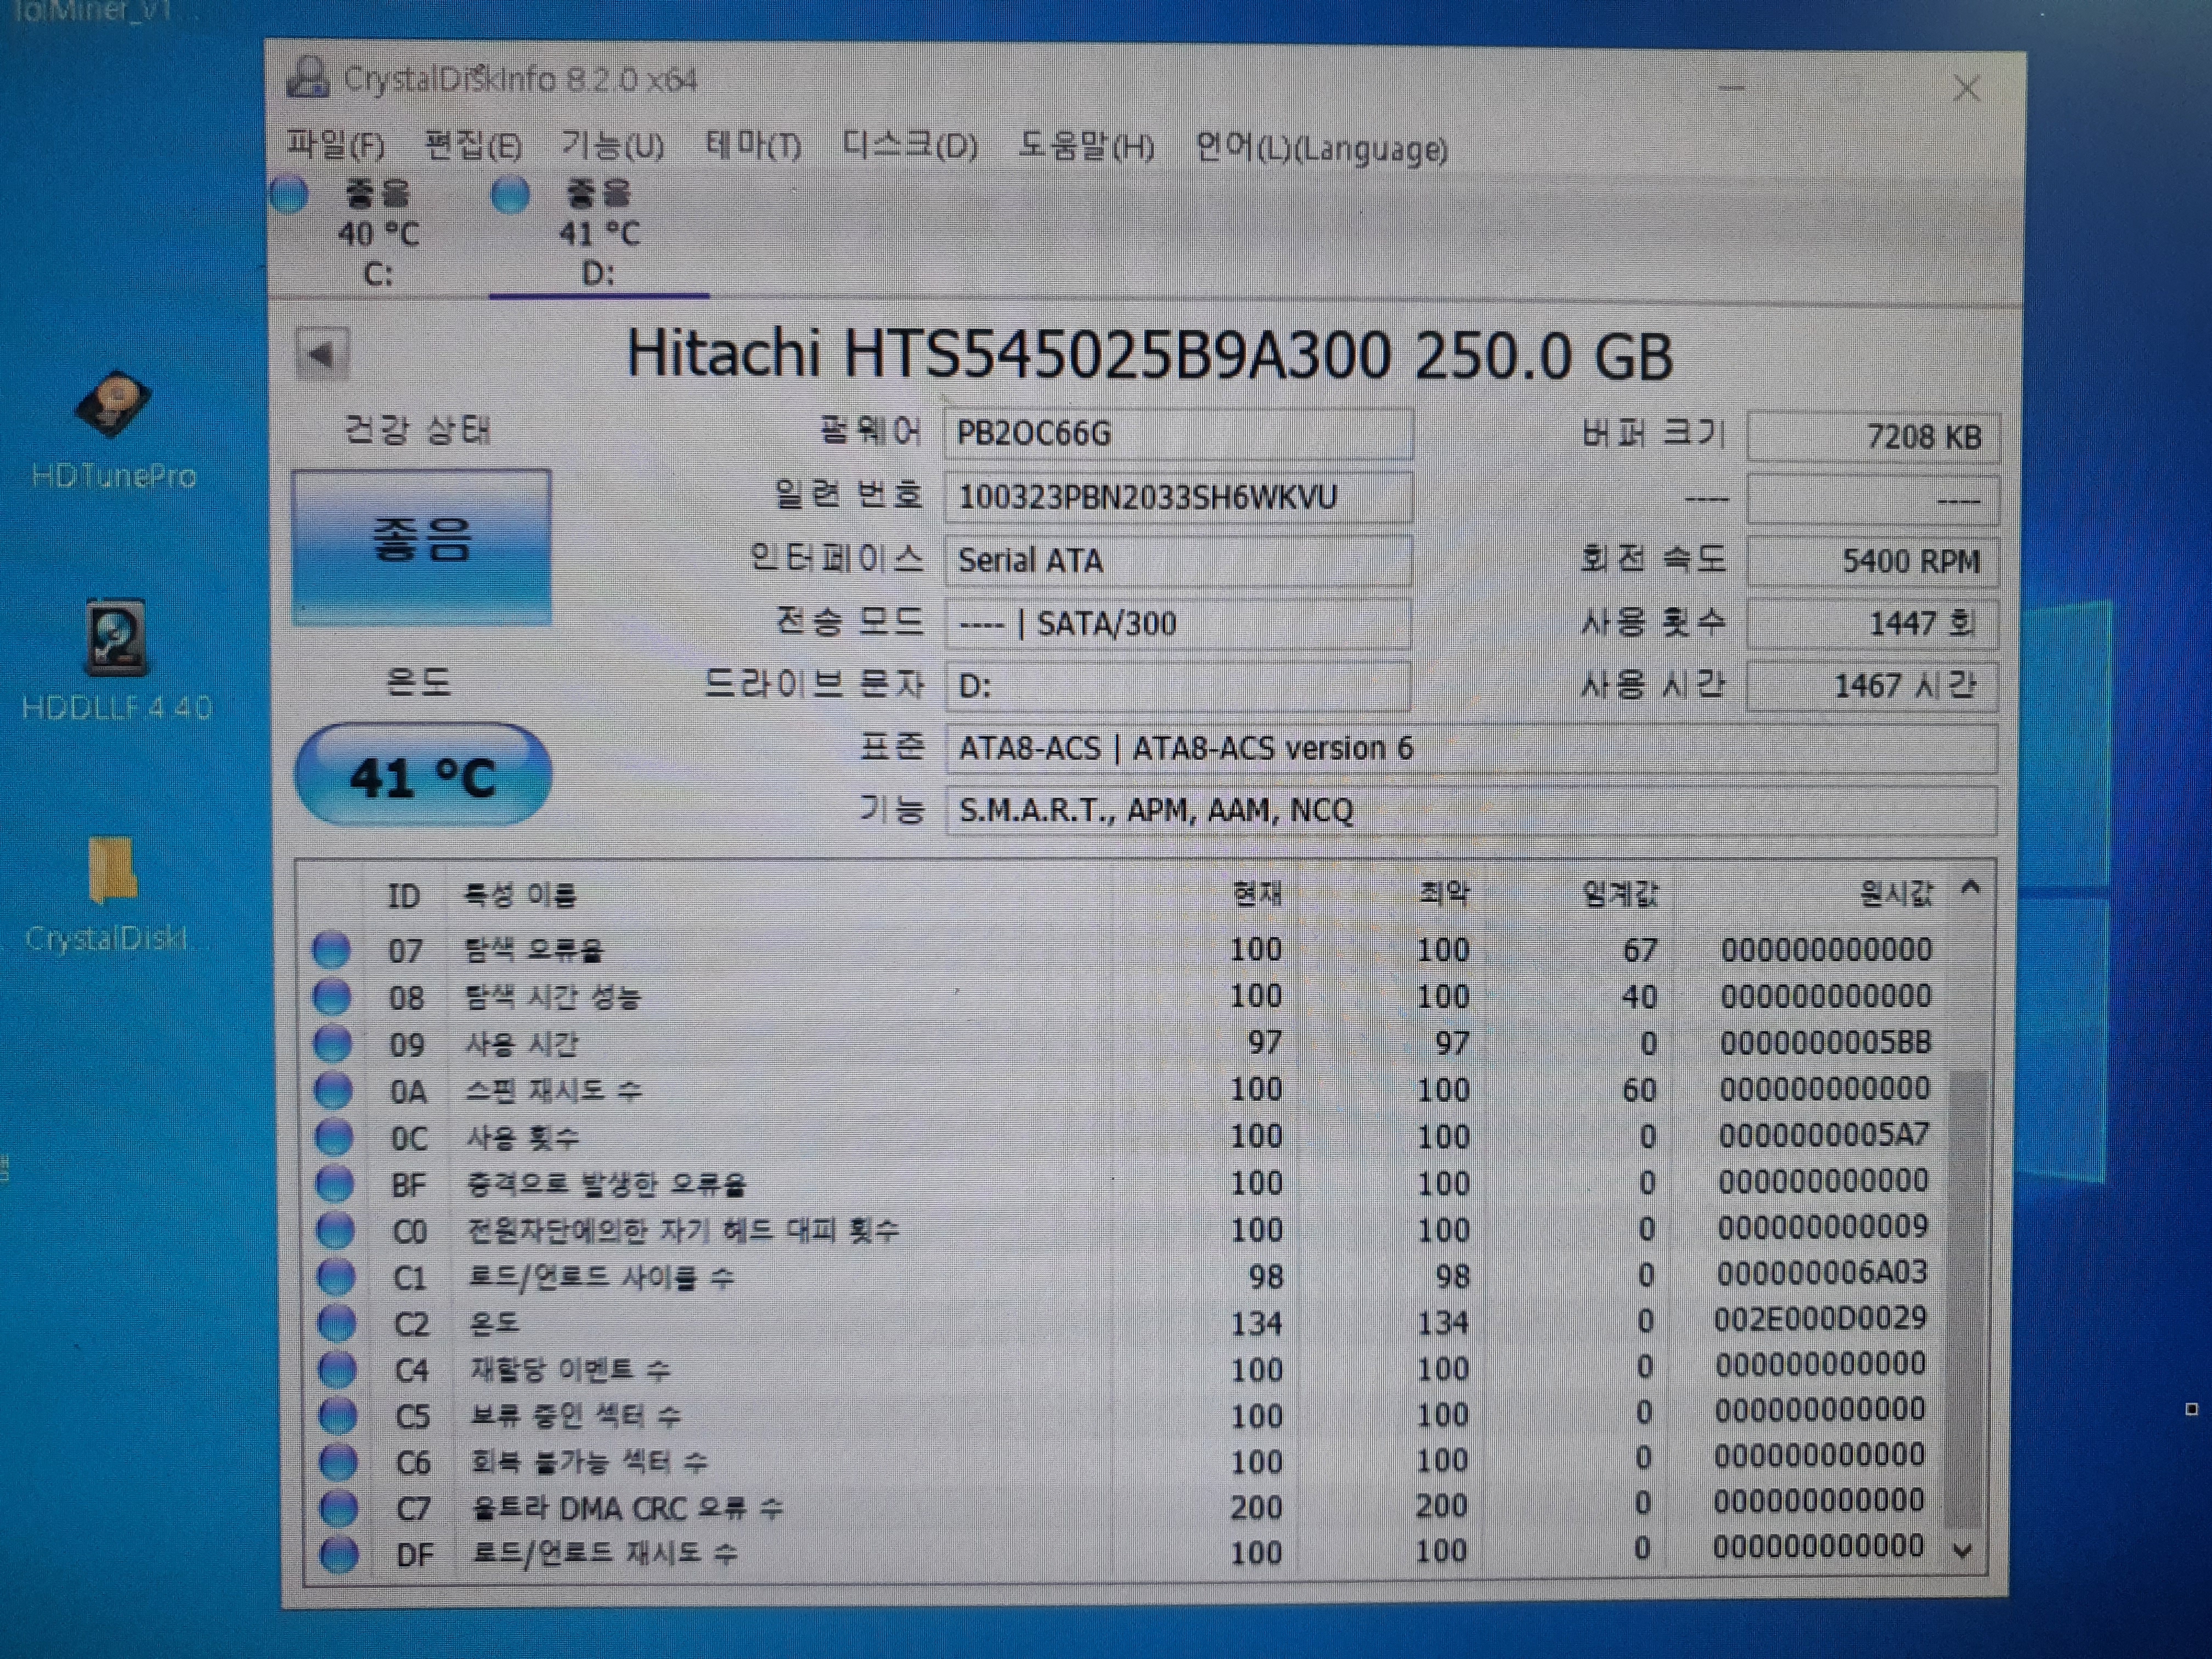Click the 임계값 column header

pos(1620,893)
